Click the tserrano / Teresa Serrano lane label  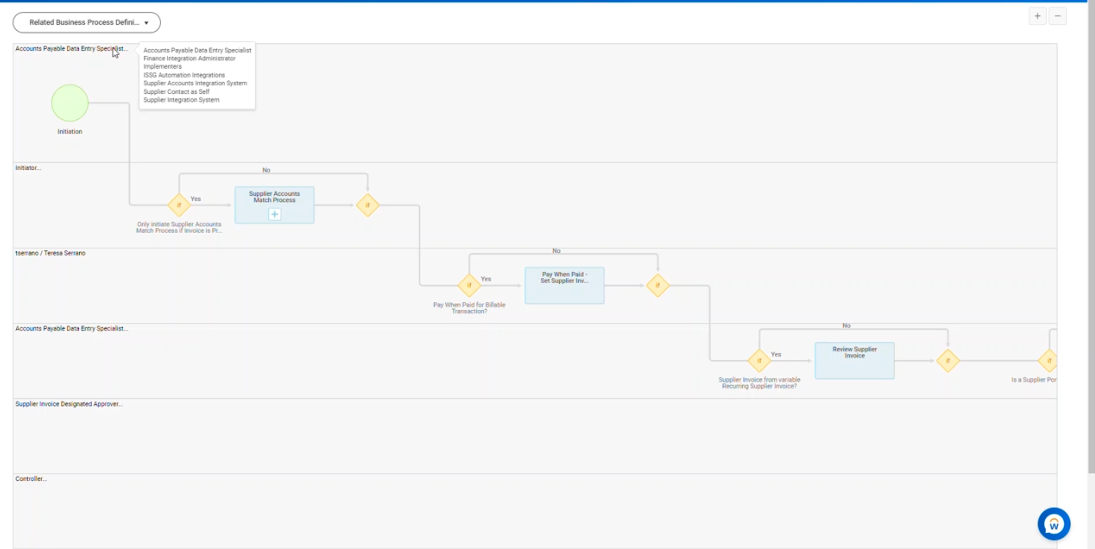(50, 253)
